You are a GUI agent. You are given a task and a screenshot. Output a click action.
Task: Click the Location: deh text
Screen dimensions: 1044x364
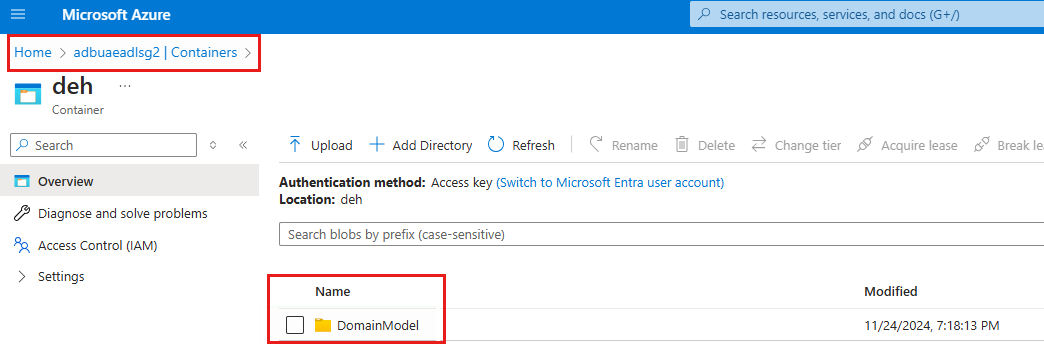pyautogui.click(x=321, y=199)
